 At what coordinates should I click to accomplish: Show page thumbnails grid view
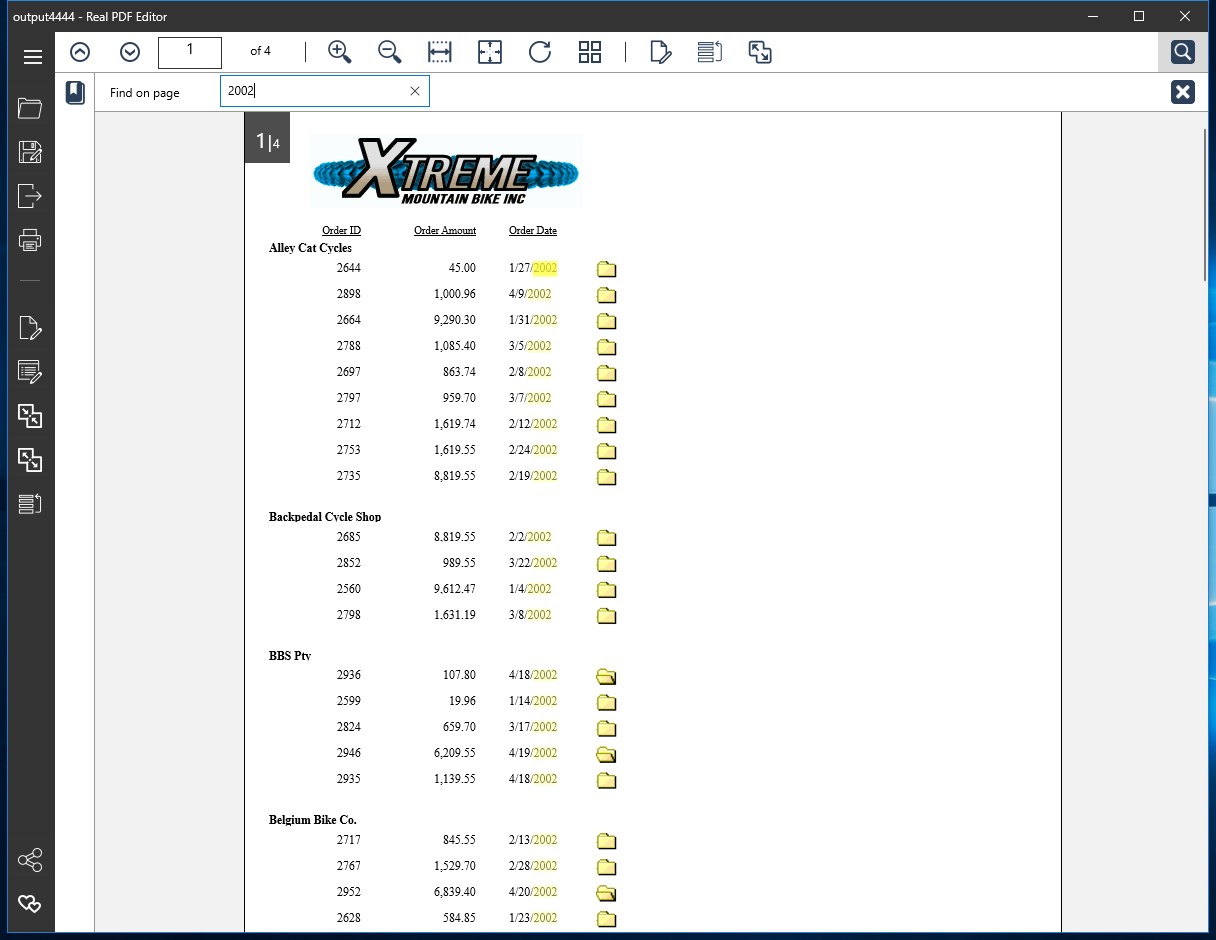tap(590, 52)
